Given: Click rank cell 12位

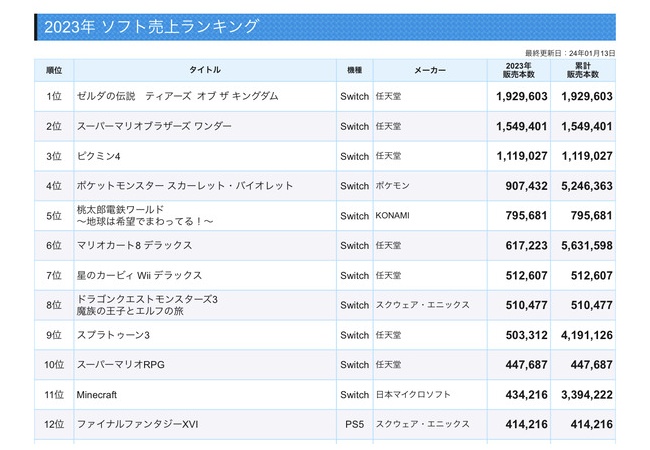Looking at the screenshot, I should (54, 424).
